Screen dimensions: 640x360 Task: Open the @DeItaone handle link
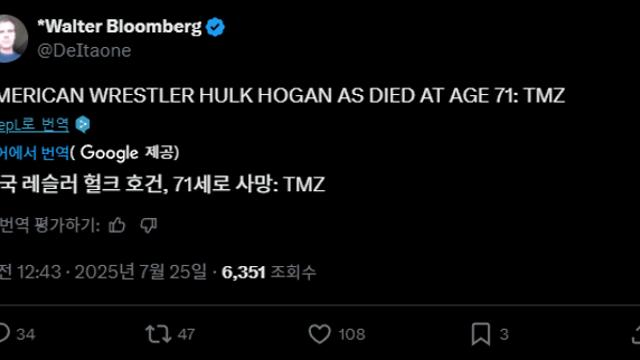[x=84, y=51]
